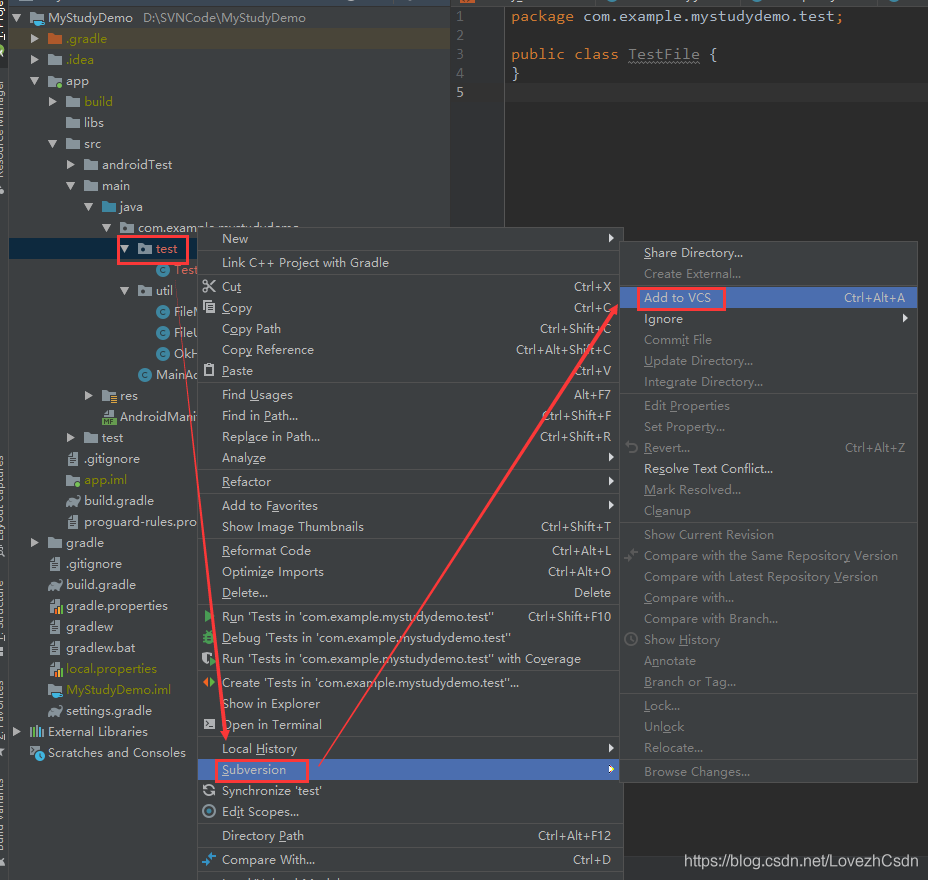928x880 pixels.
Task: Click the Run with Coverage shield icon
Action: (208, 658)
